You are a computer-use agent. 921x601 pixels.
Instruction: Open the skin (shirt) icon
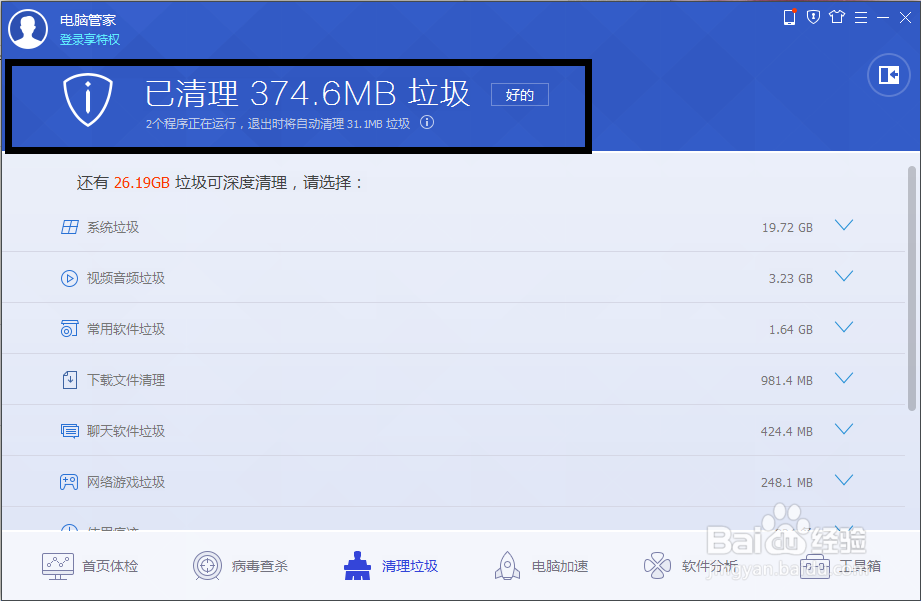[837, 17]
